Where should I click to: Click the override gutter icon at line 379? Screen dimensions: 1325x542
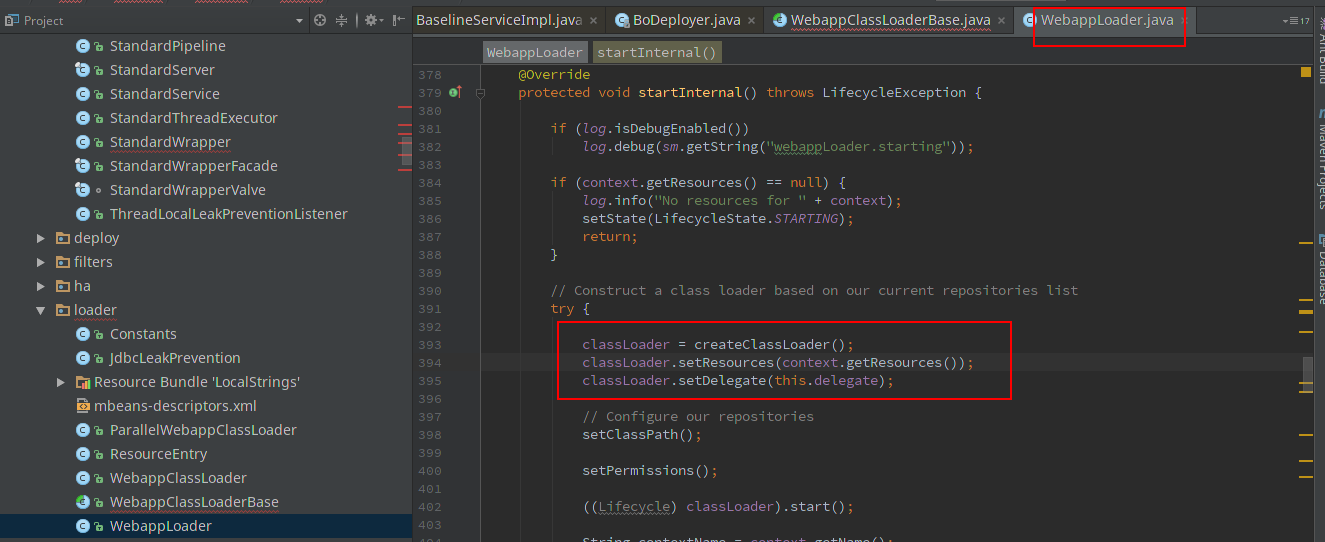(x=454, y=92)
